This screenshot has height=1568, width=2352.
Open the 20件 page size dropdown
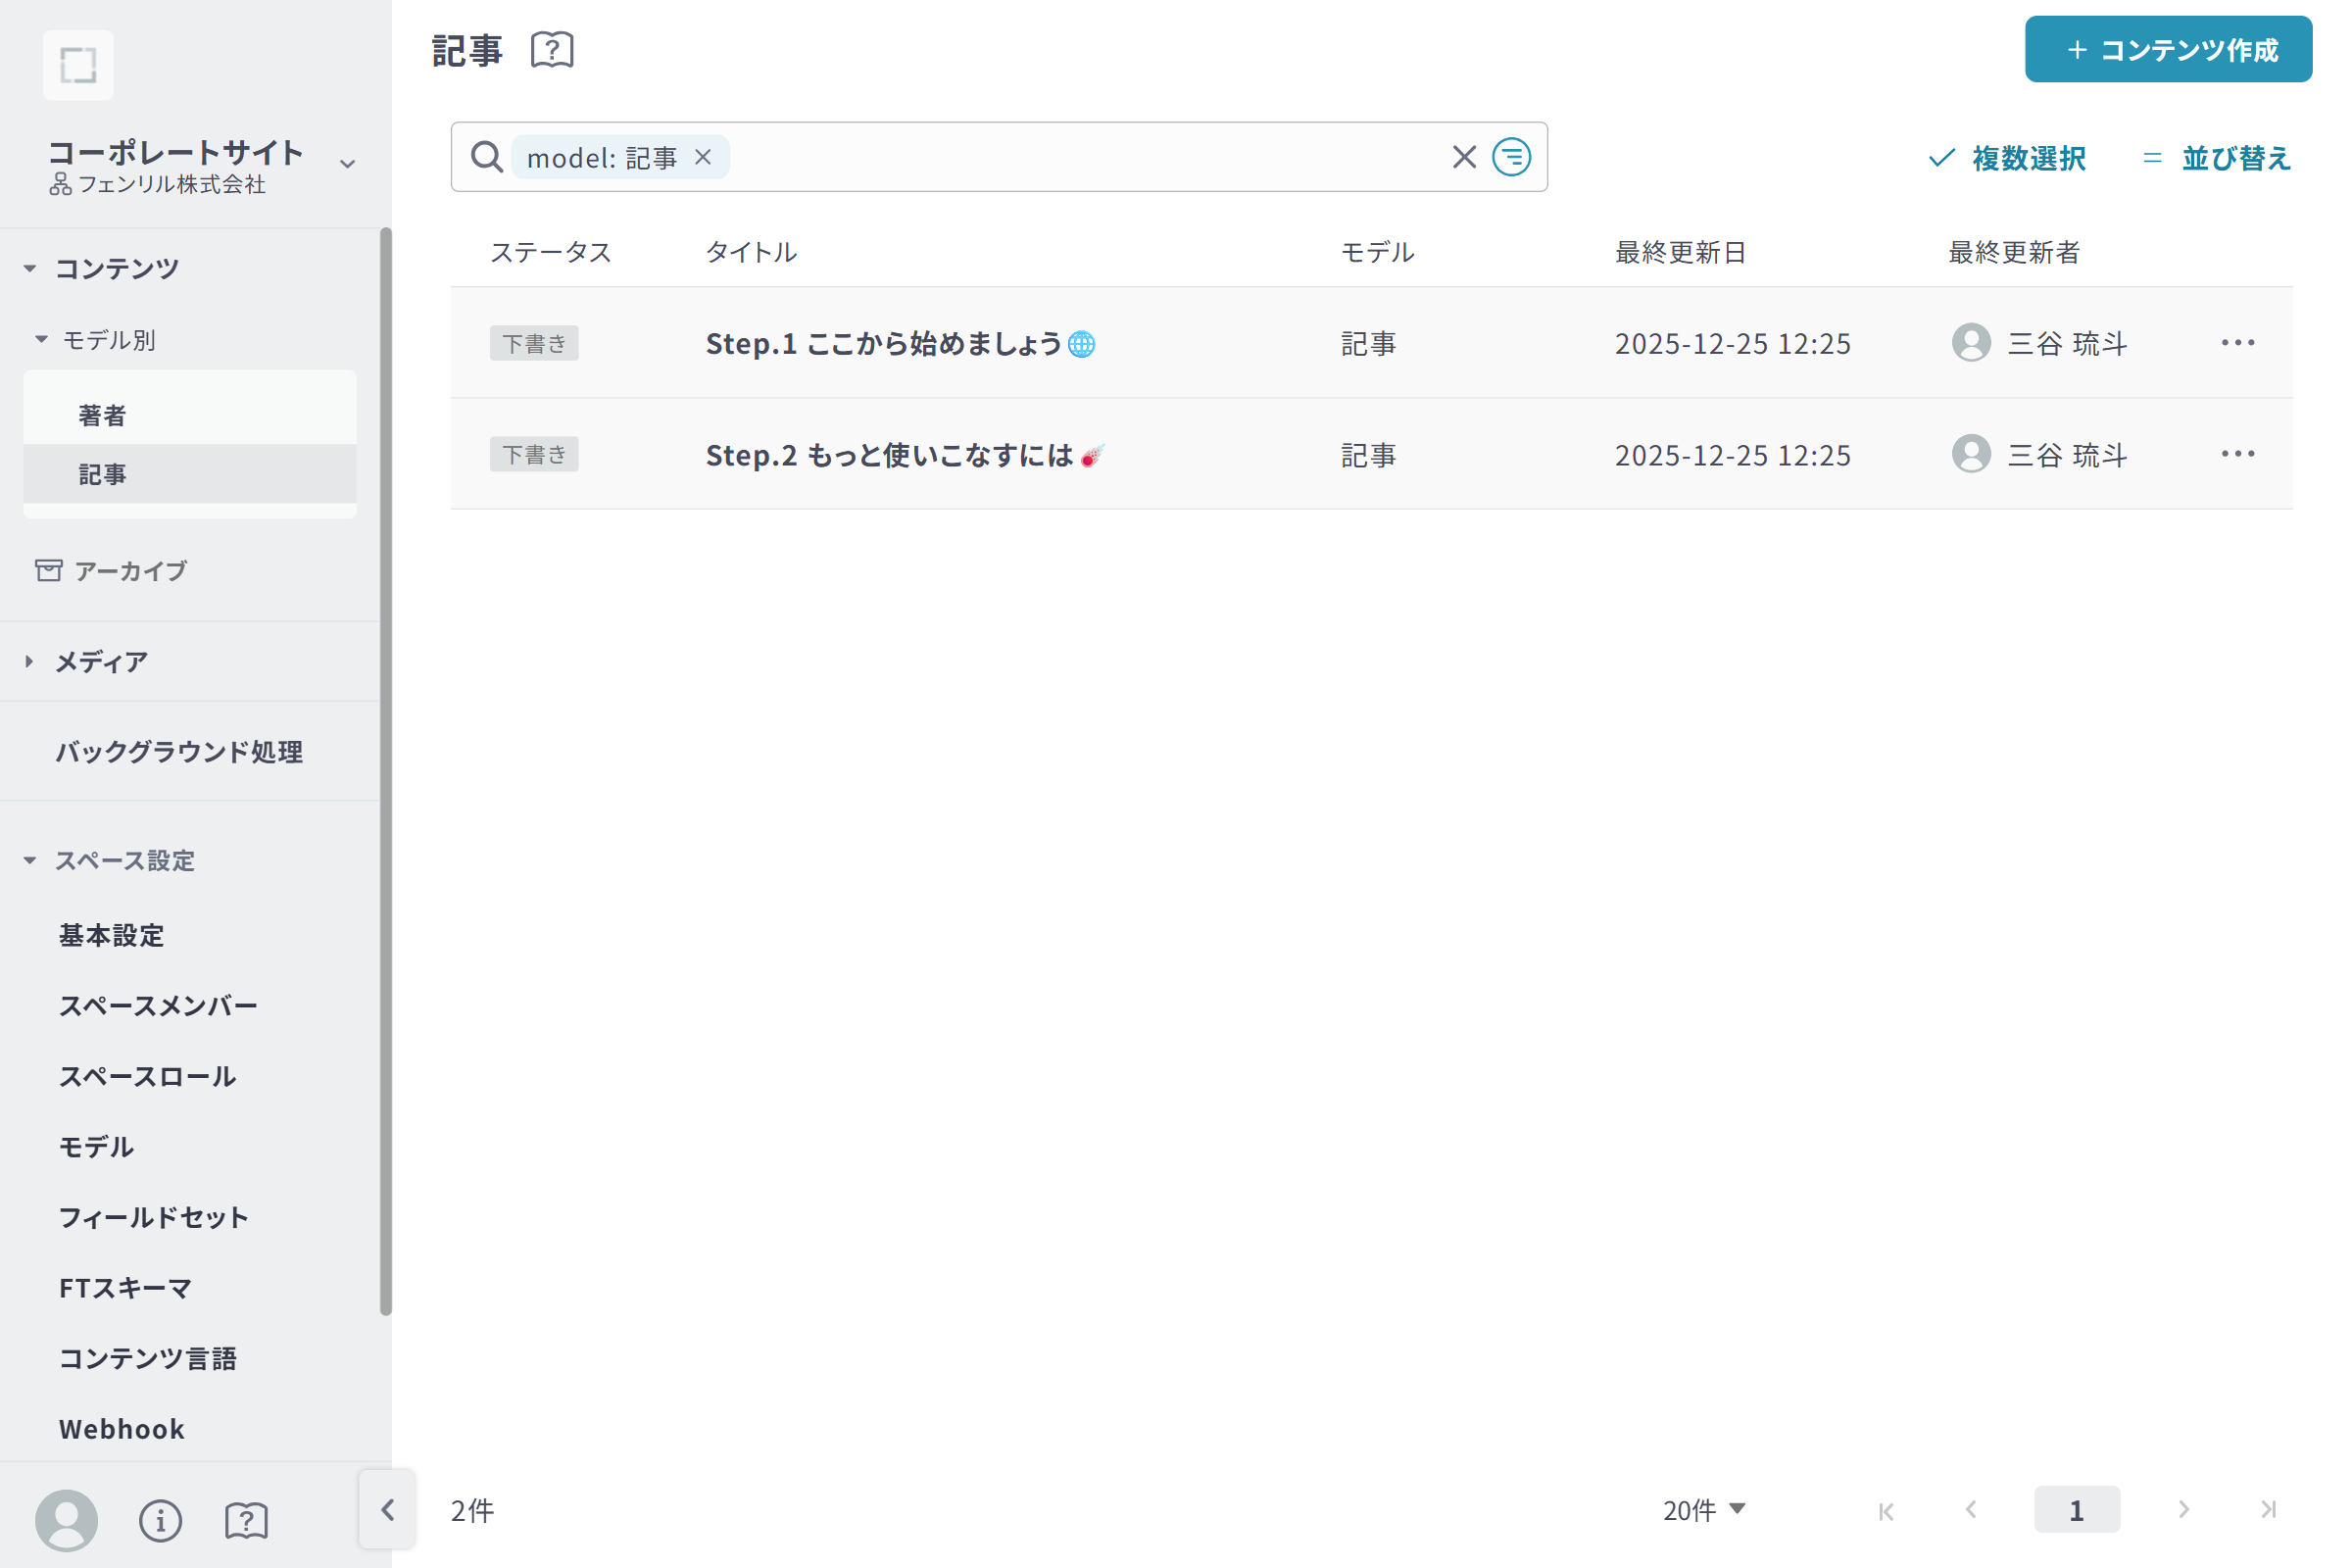click(x=1703, y=1510)
